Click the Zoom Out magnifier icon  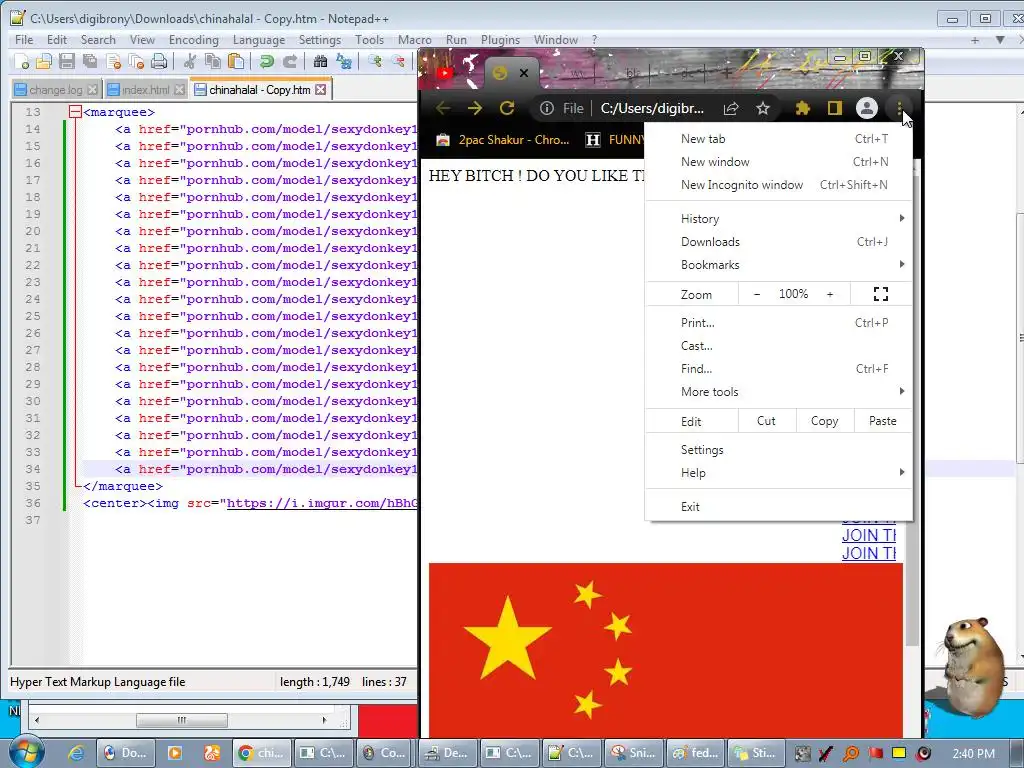pos(397,62)
